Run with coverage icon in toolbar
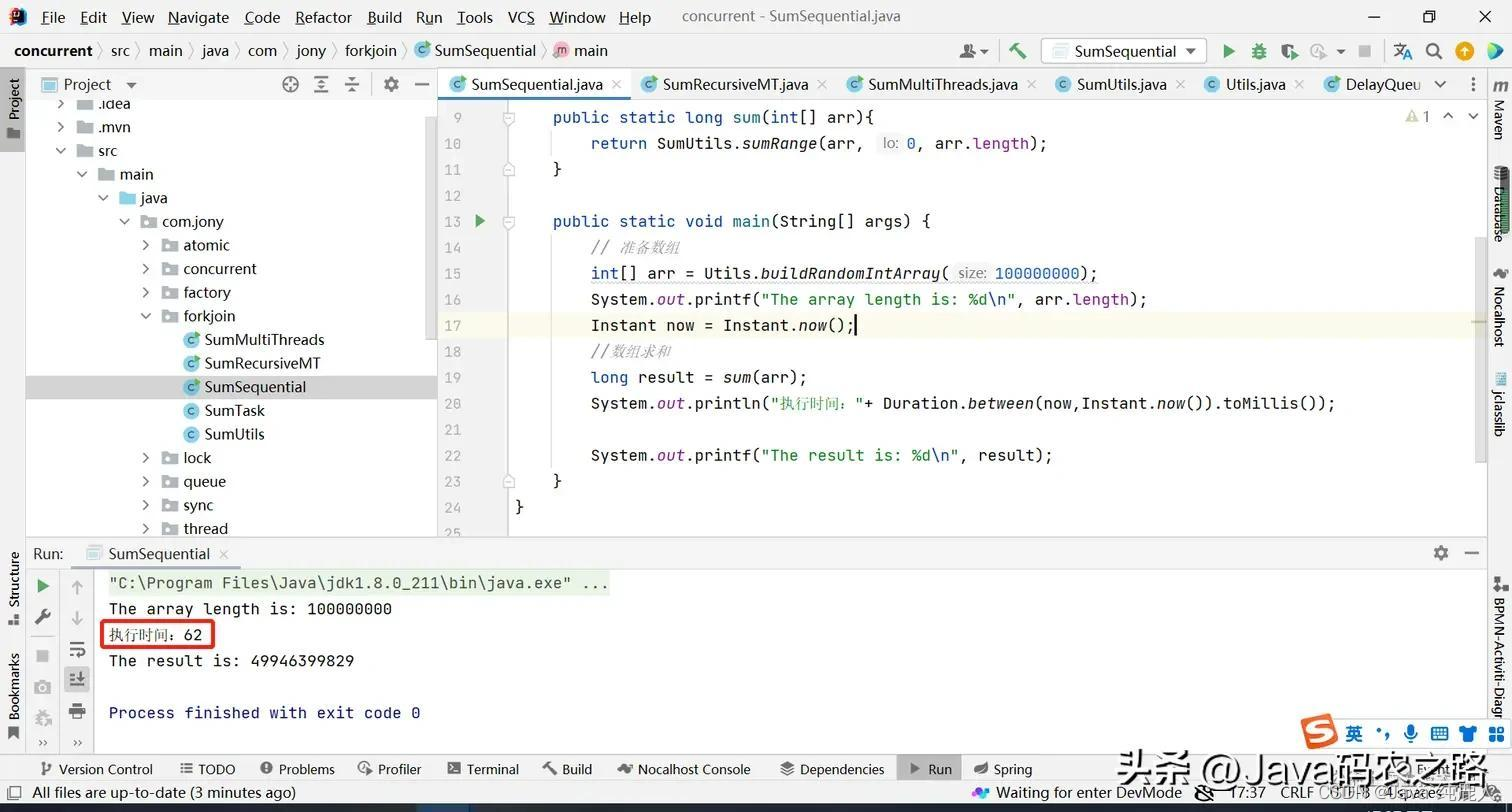The height and width of the screenshot is (812, 1512). (x=1289, y=51)
